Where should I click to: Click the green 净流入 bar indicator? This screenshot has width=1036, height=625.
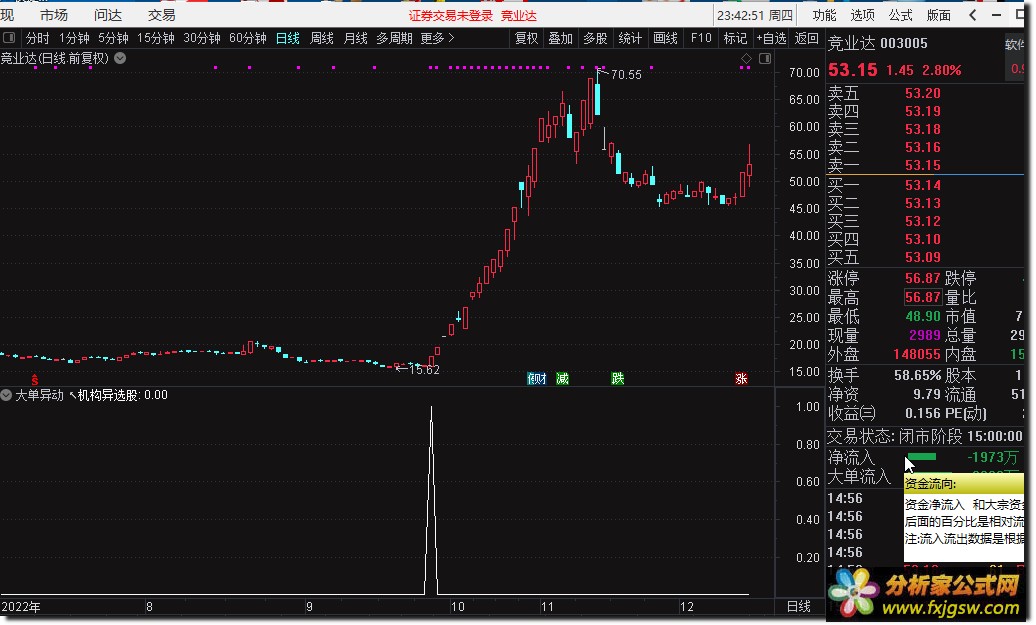click(x=922, y=457)
